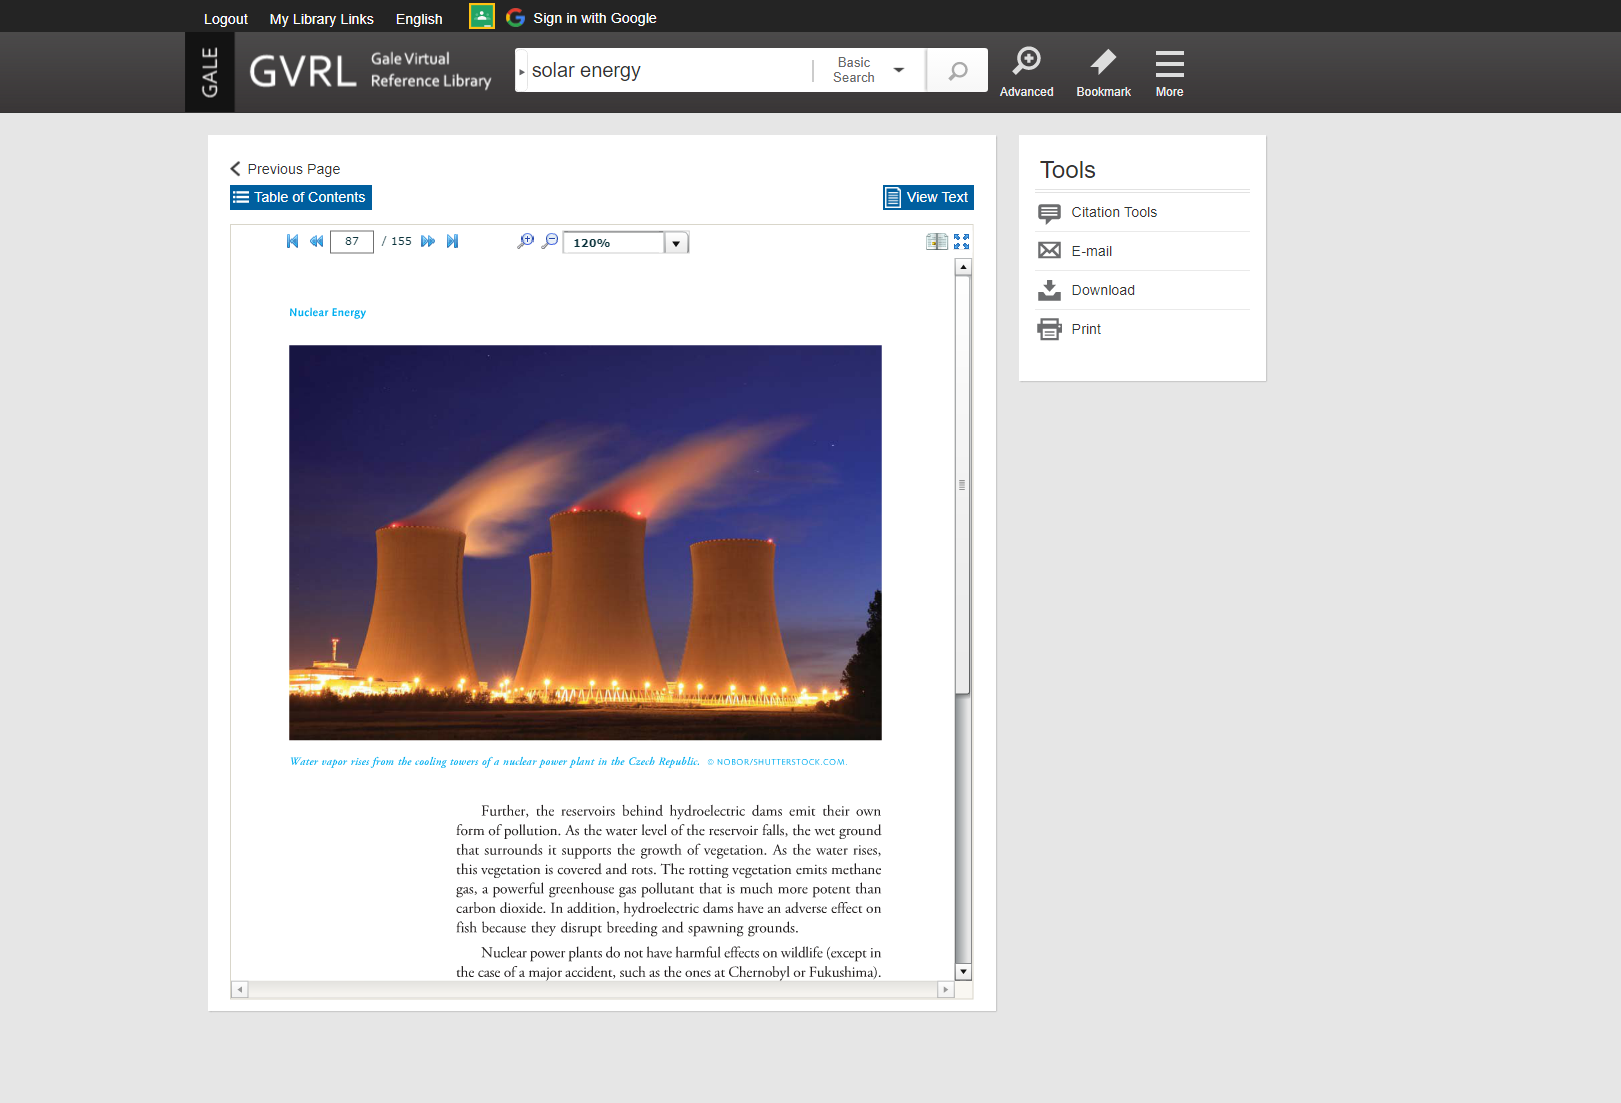Zoom in with the magnifier plus icon
This screenshot has height=1103, width=1621.
point(525,241)
